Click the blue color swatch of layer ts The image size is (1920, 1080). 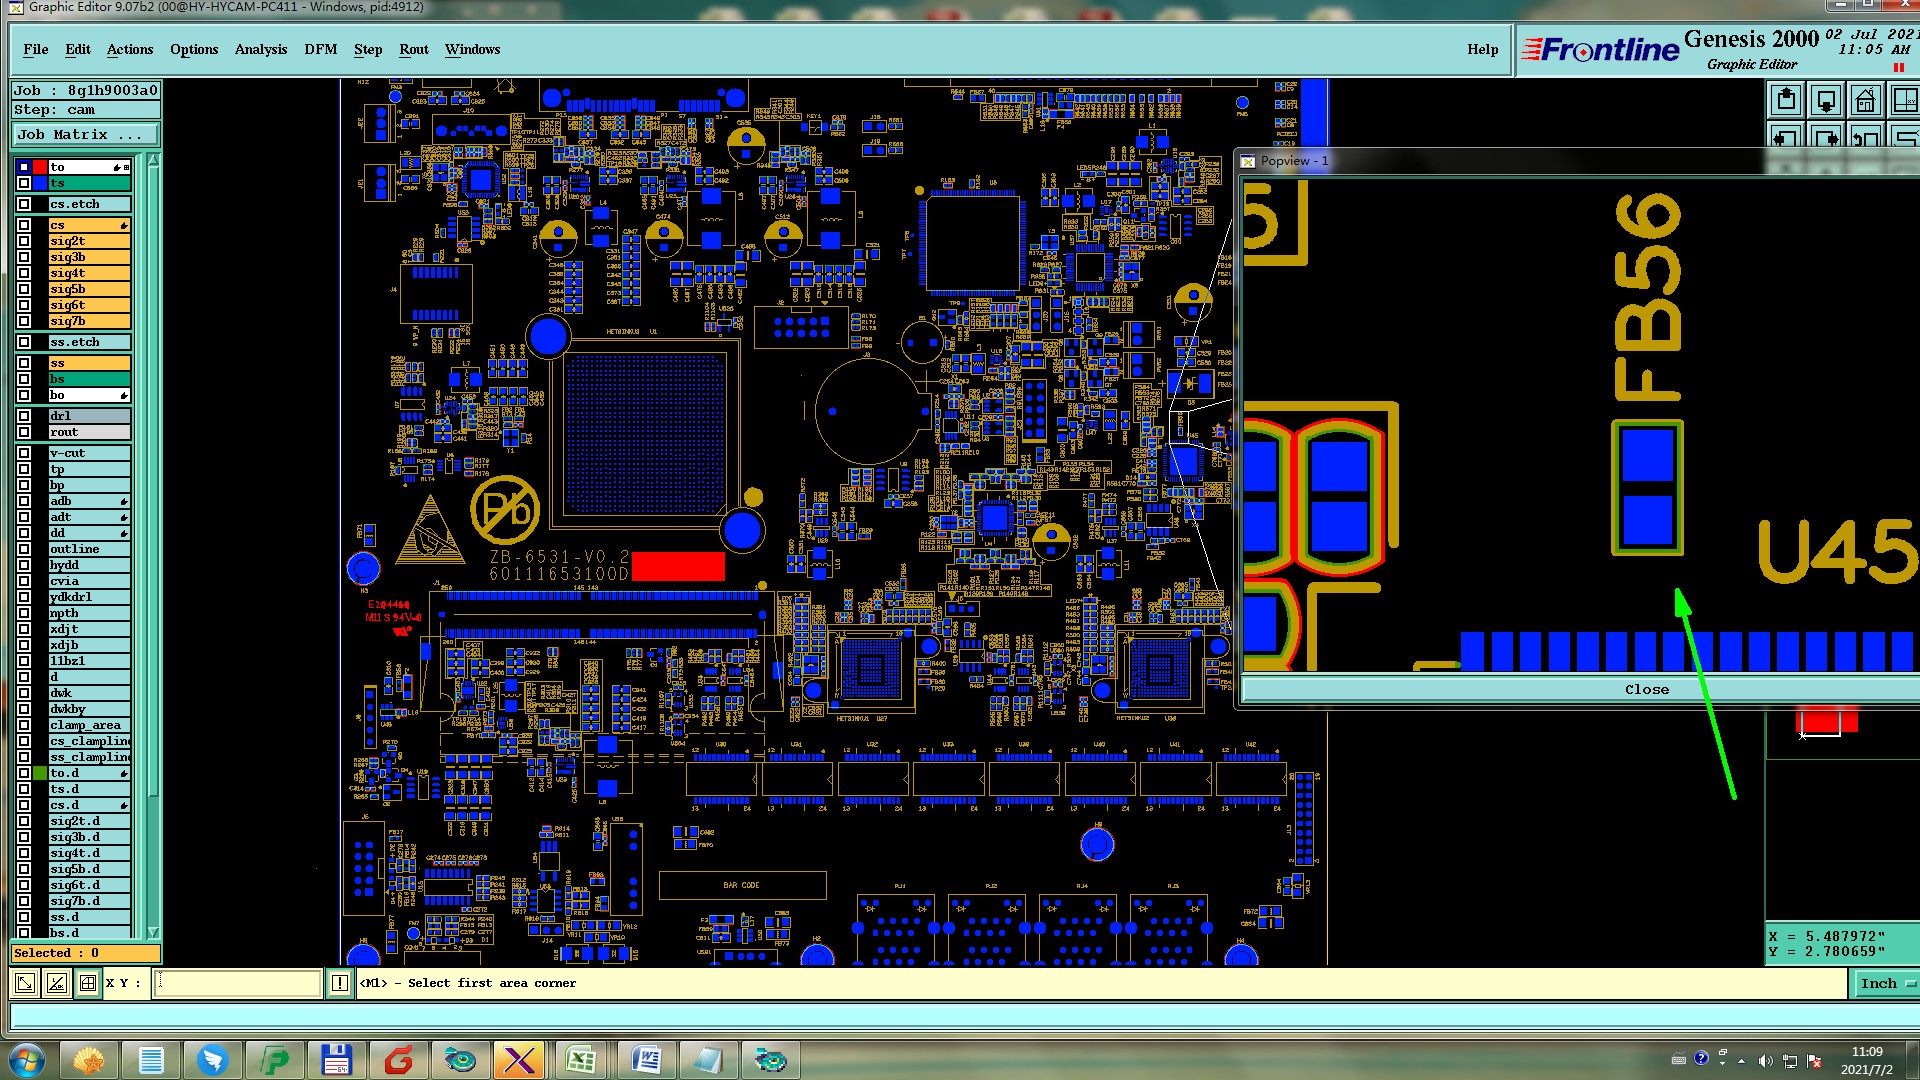(x=40, y=183)
